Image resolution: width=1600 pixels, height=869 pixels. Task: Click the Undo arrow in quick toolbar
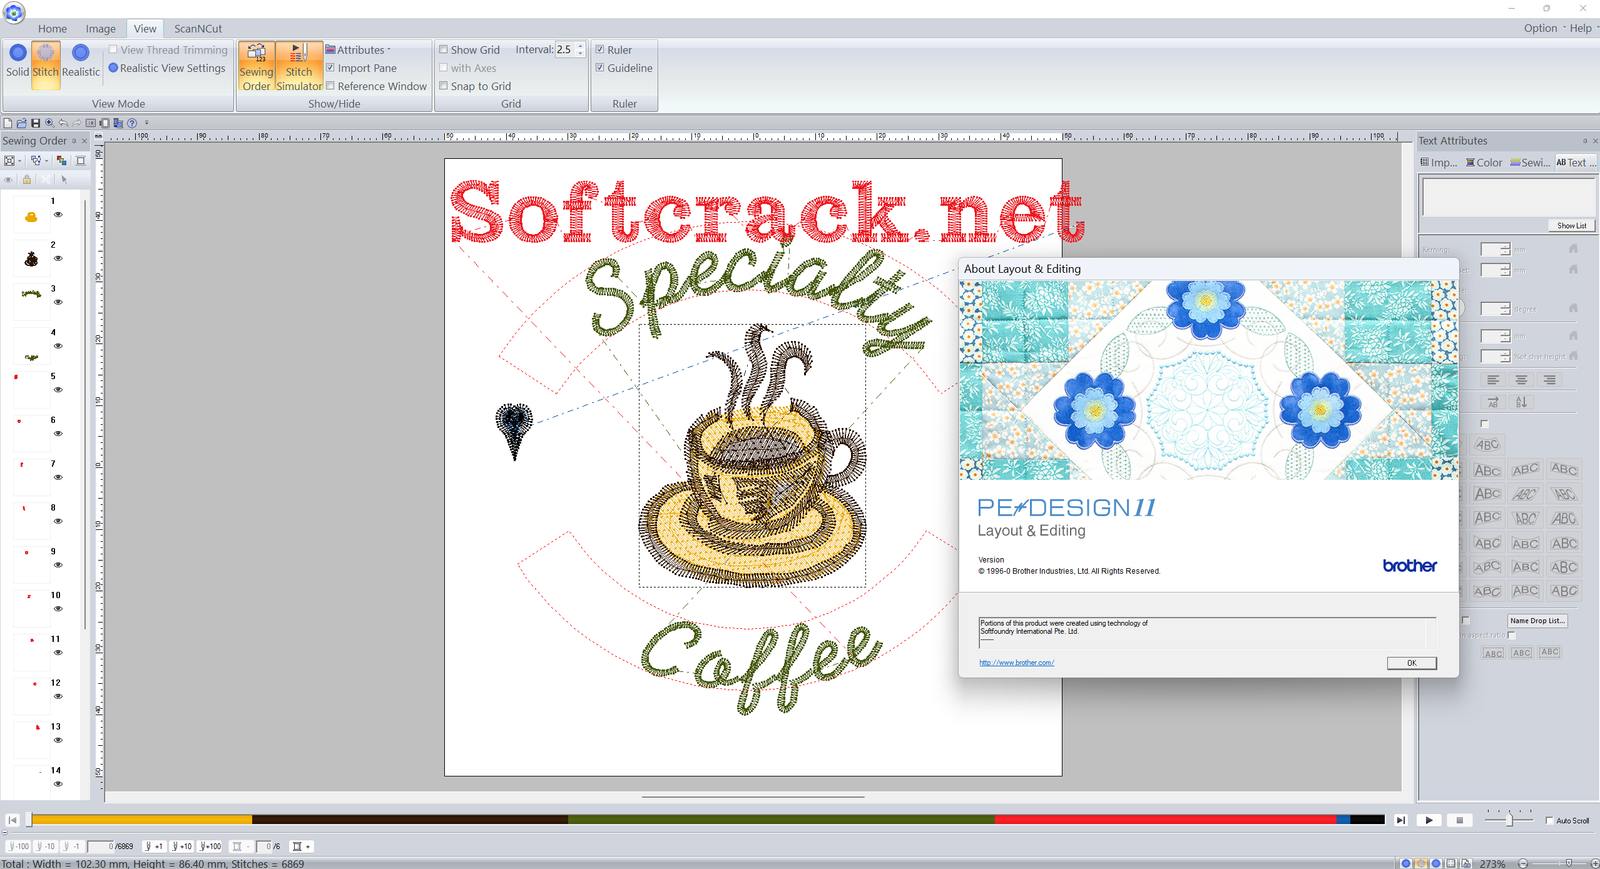[63, 123]
